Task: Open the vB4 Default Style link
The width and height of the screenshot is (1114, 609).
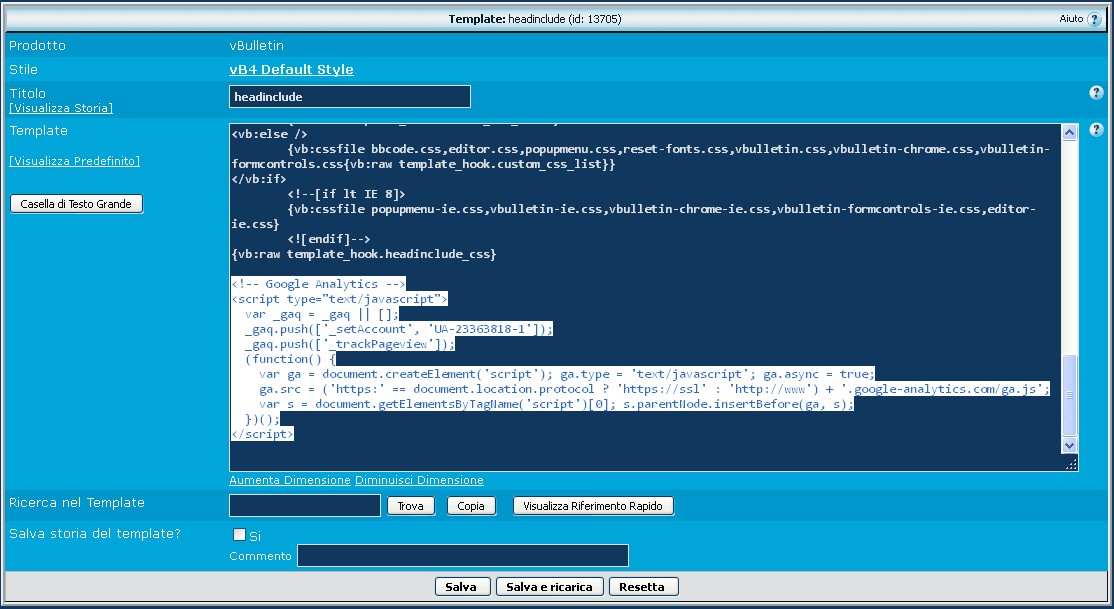Action: 291,70
